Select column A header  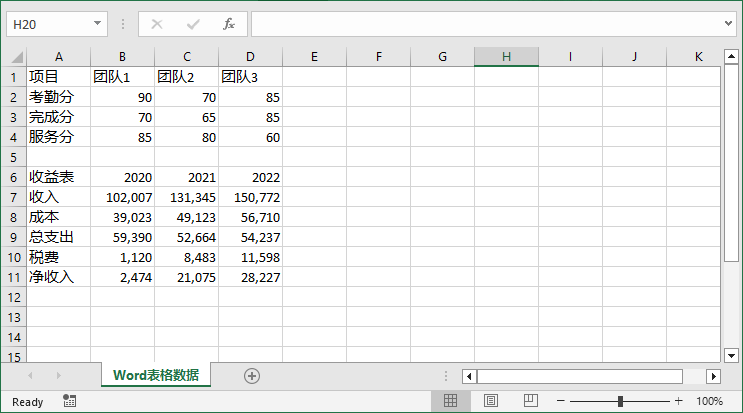58,57
